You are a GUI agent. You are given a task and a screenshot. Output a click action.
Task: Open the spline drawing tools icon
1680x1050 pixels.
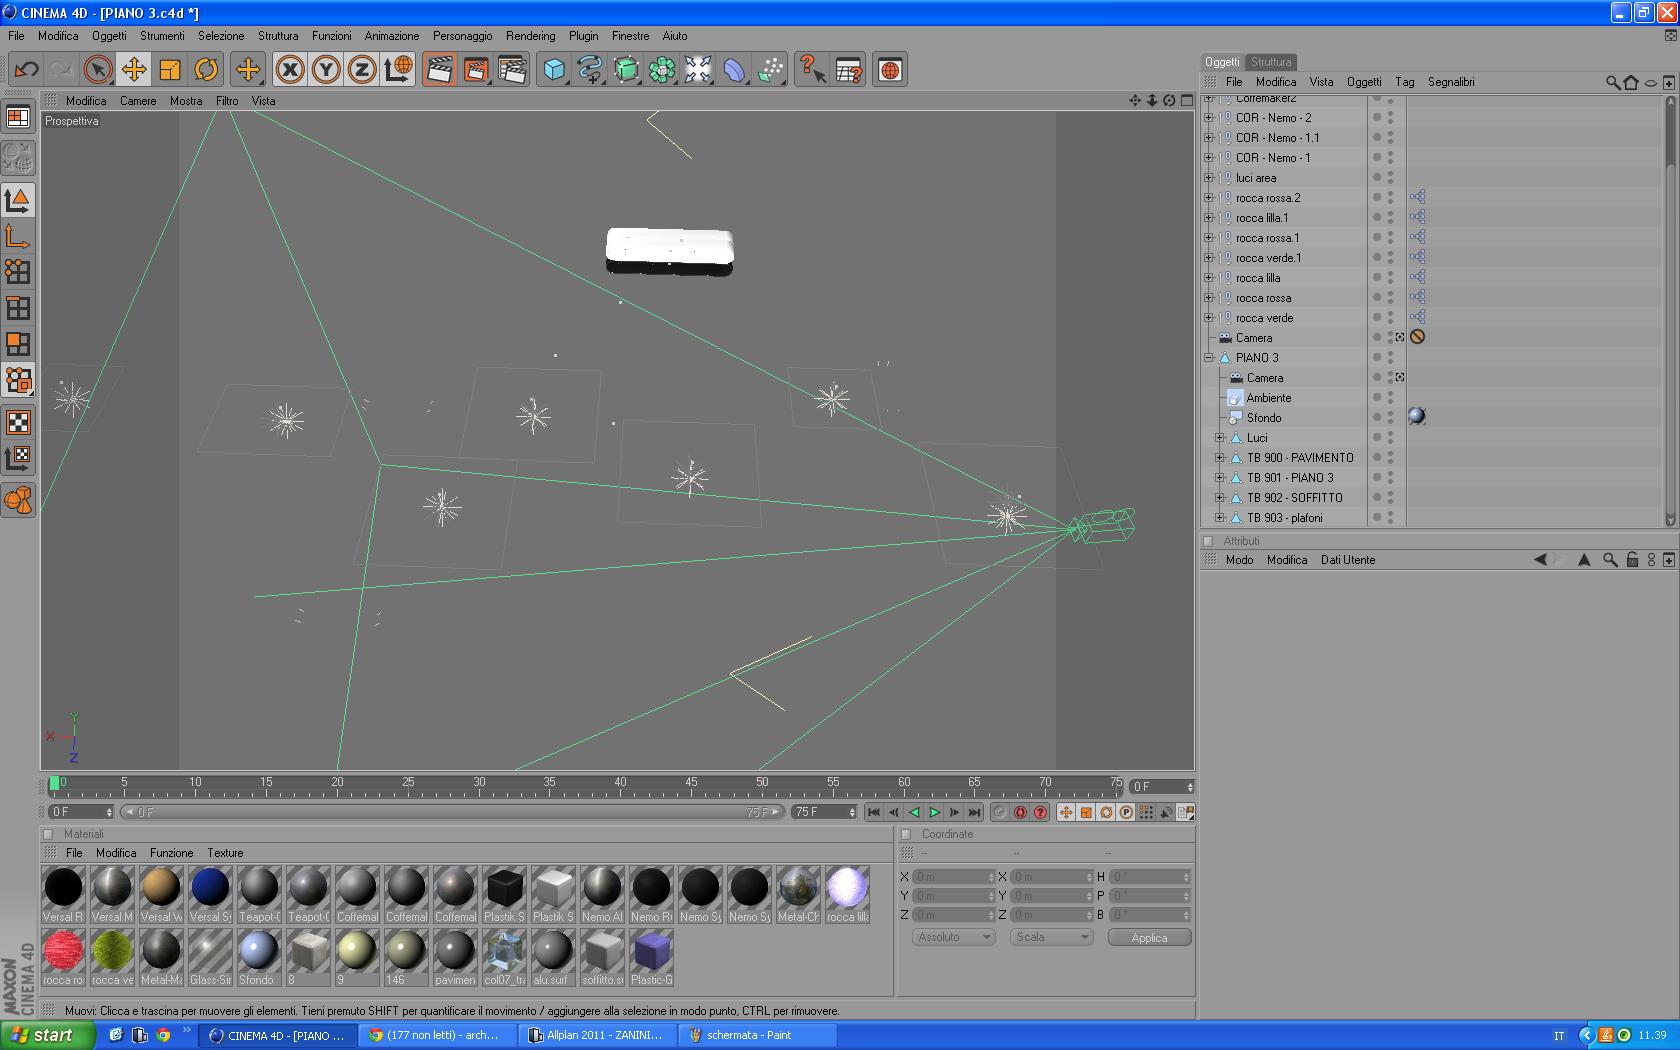590,70
